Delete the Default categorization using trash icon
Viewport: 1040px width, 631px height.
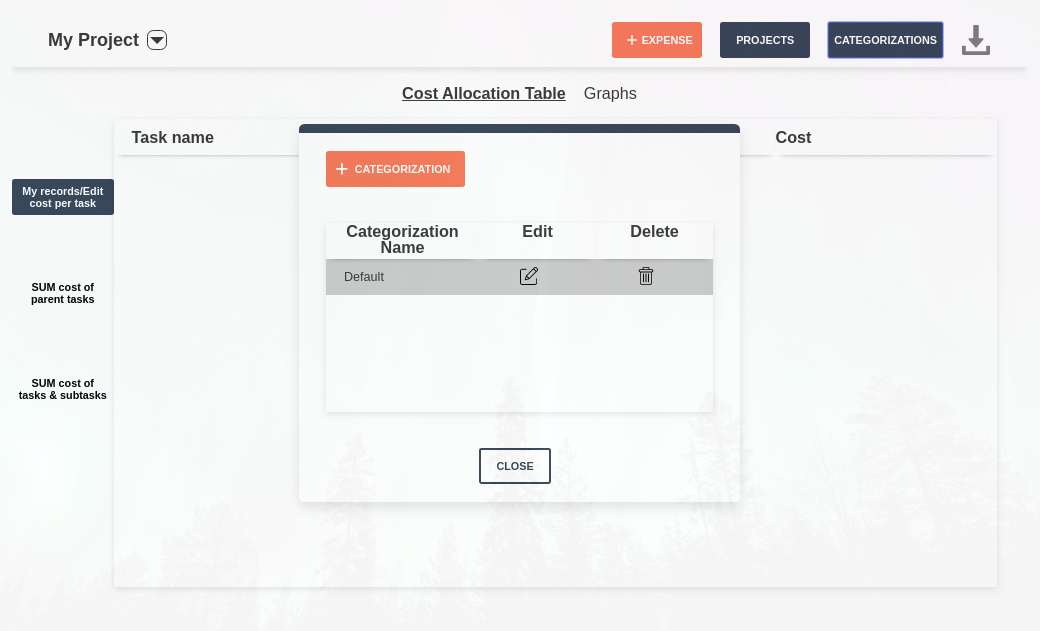point(646,276)
